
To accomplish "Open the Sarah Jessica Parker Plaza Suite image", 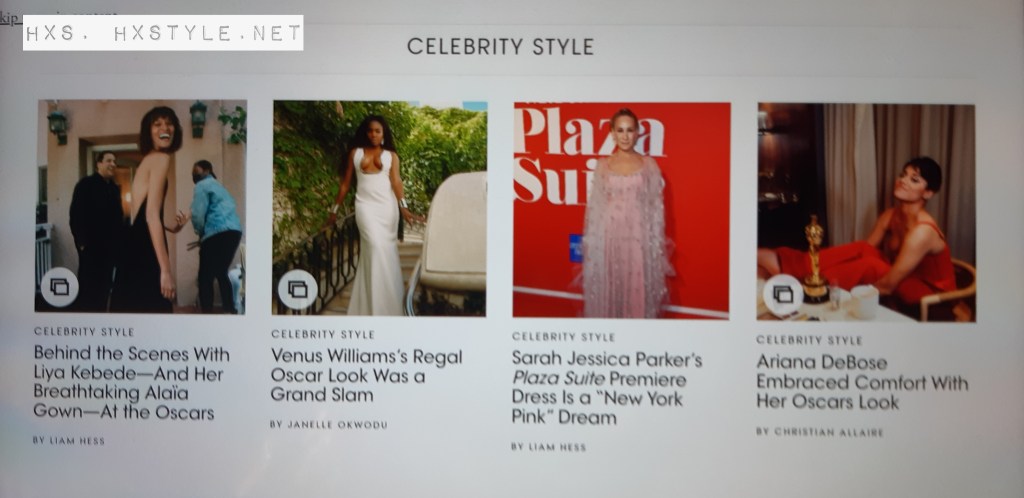I will [x=621, y=210].
